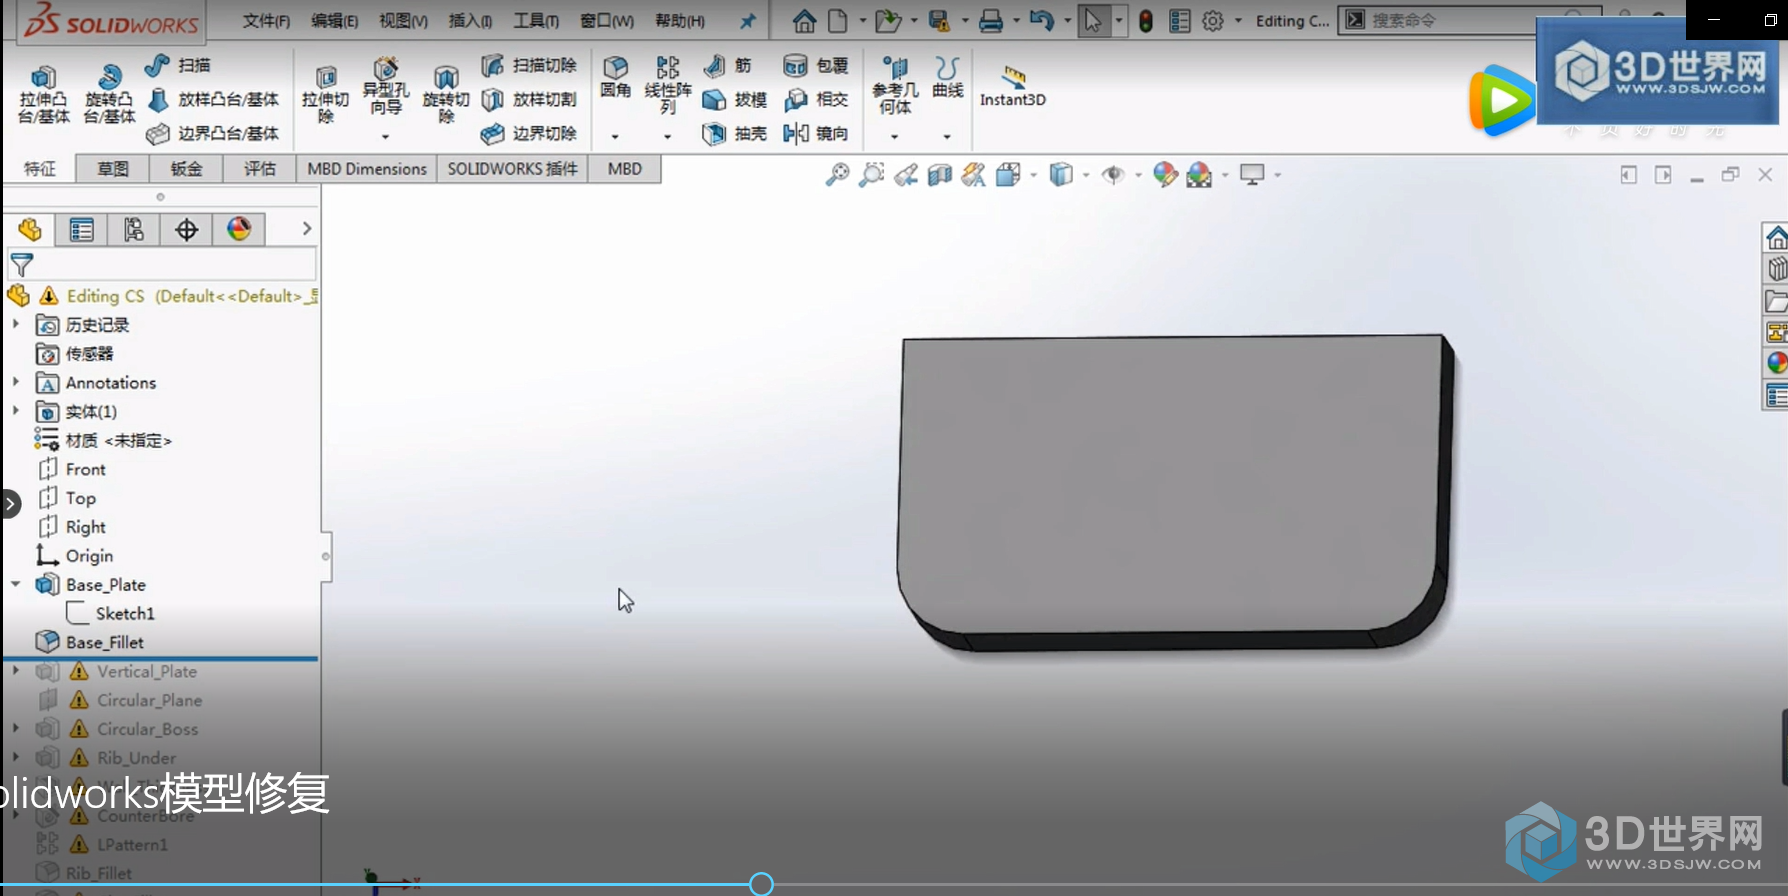The width and height of the screenshot is (1788, 896).
Task: Select the Sketch1 item in tree
Action: [x=124, y=613]
